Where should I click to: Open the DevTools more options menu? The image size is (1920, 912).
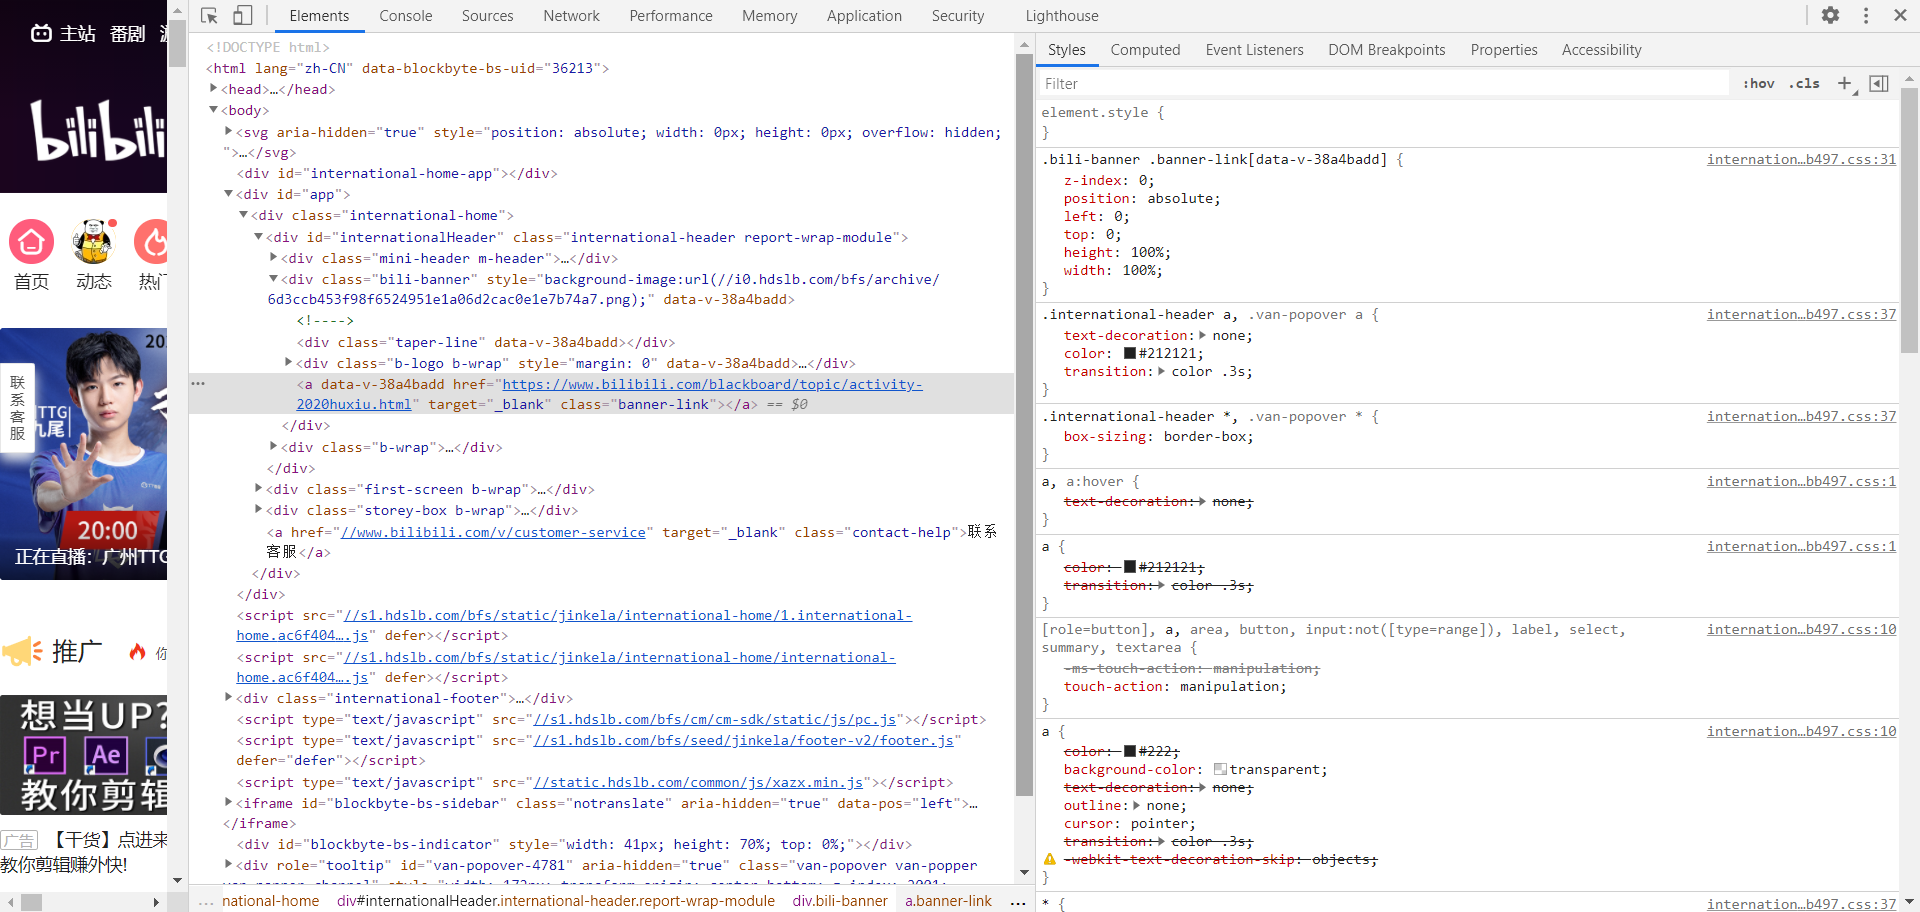(x=1866, y=15)
